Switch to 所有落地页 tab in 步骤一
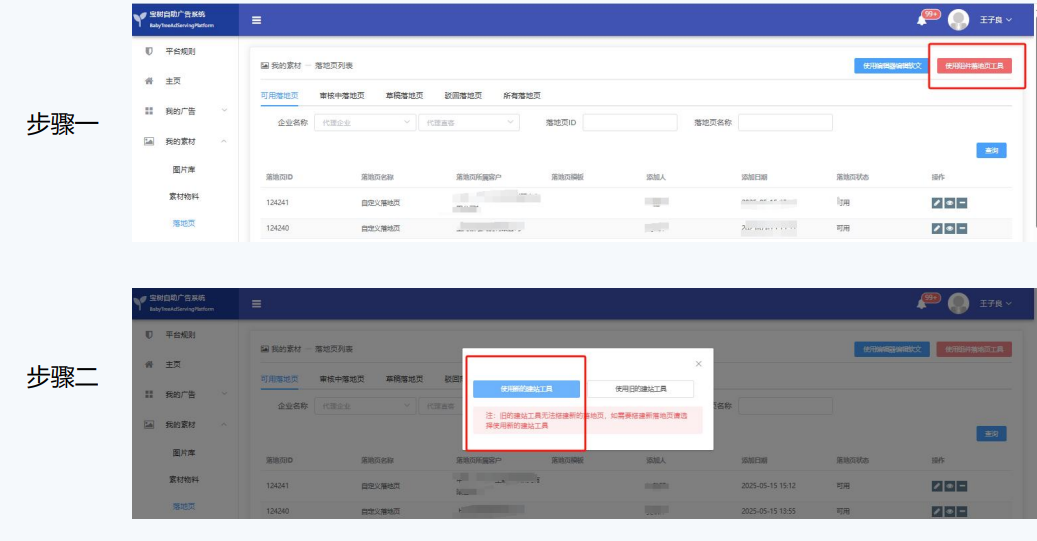This screenshot has height=541, width=1037. [521, 96]
